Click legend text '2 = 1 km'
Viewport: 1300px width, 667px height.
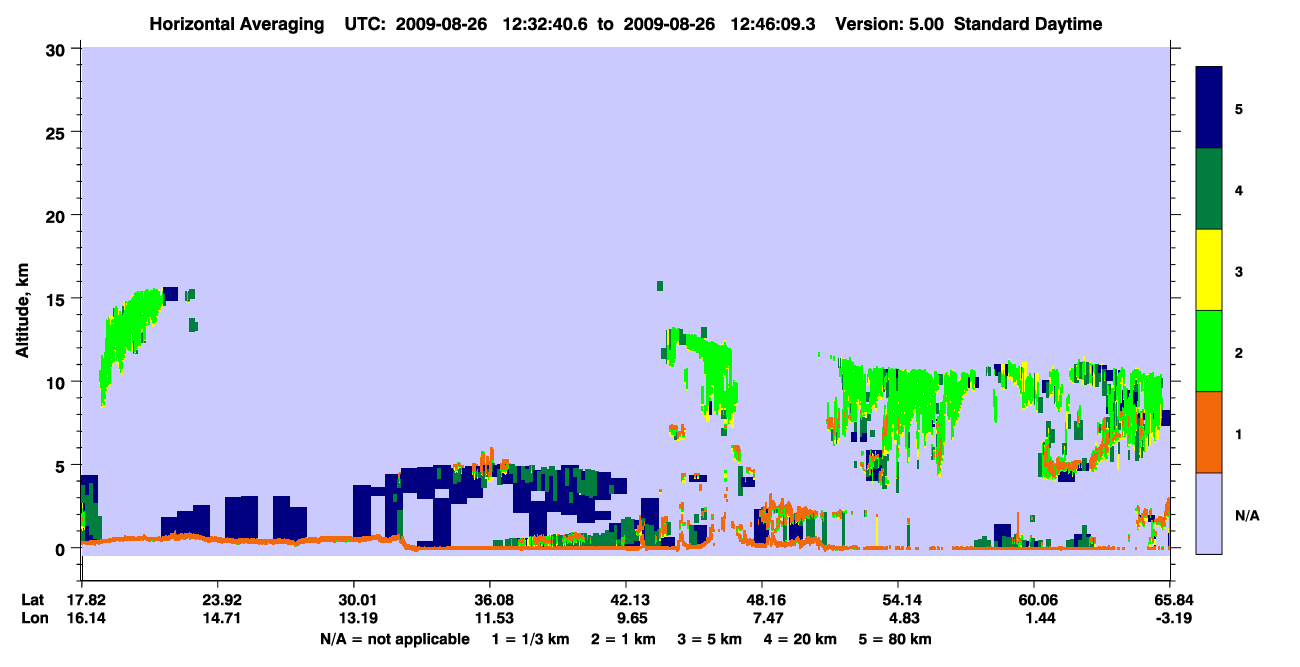(x=625, y=639)
